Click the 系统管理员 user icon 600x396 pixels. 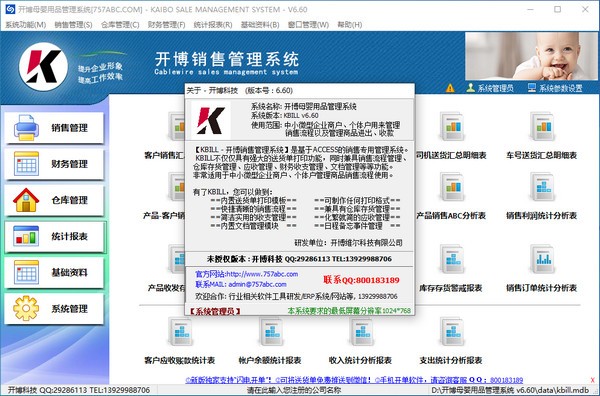(470, 88)
